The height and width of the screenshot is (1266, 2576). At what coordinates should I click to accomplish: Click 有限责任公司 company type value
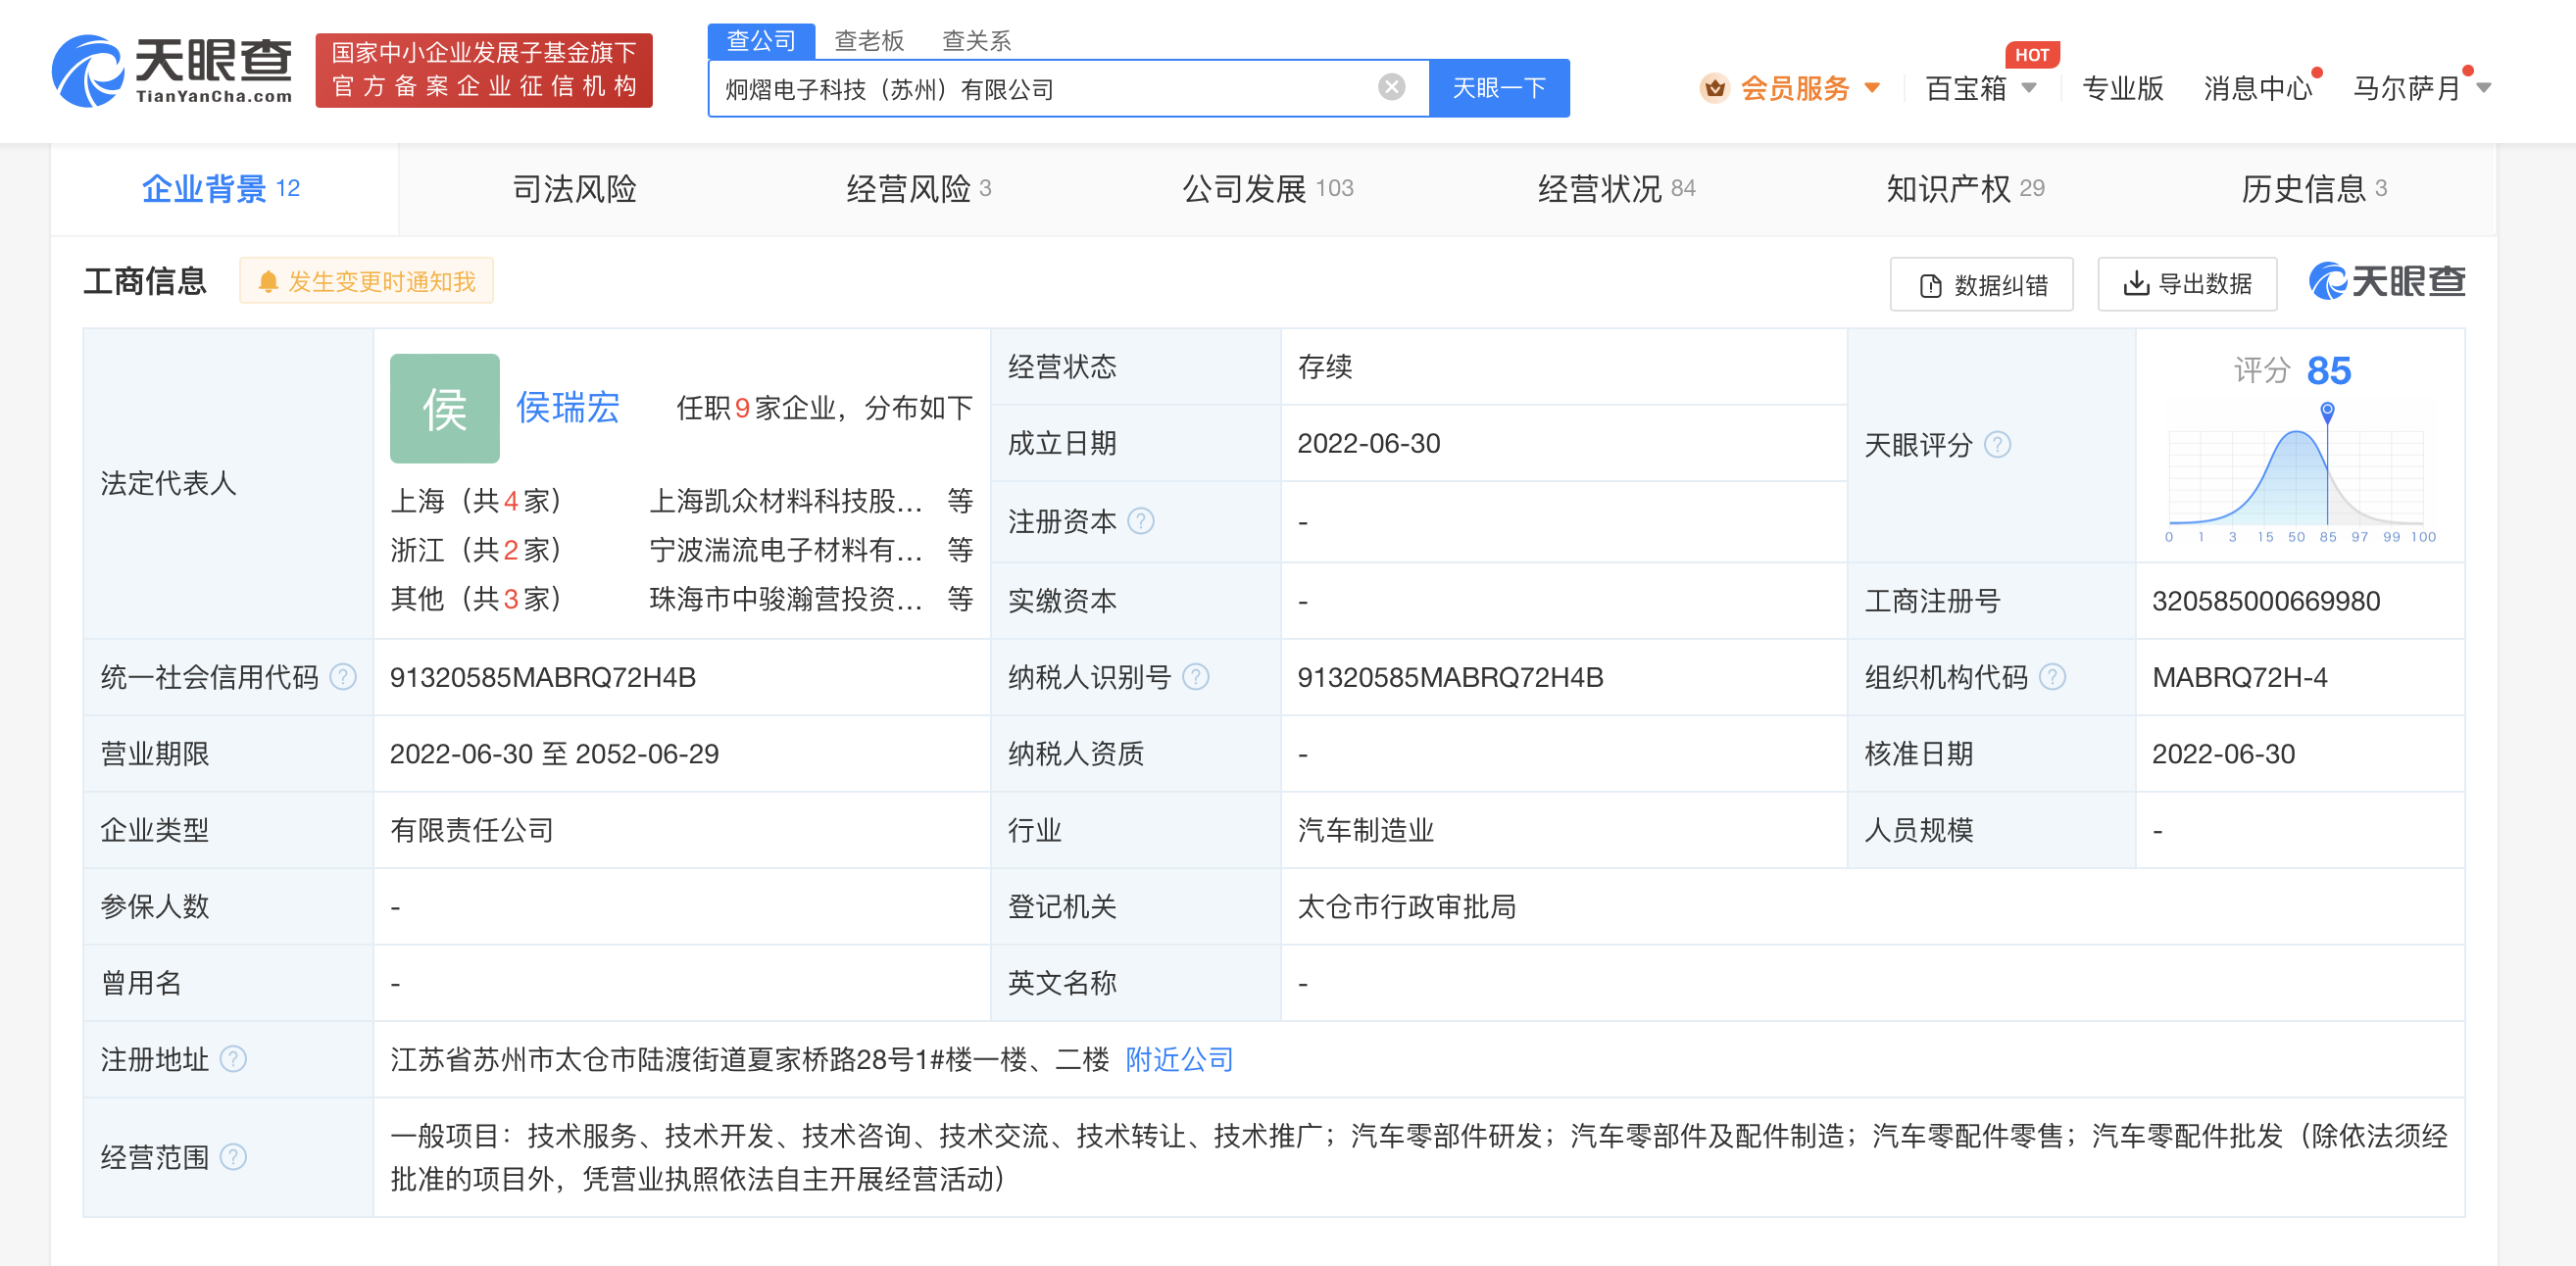(472, 830)
